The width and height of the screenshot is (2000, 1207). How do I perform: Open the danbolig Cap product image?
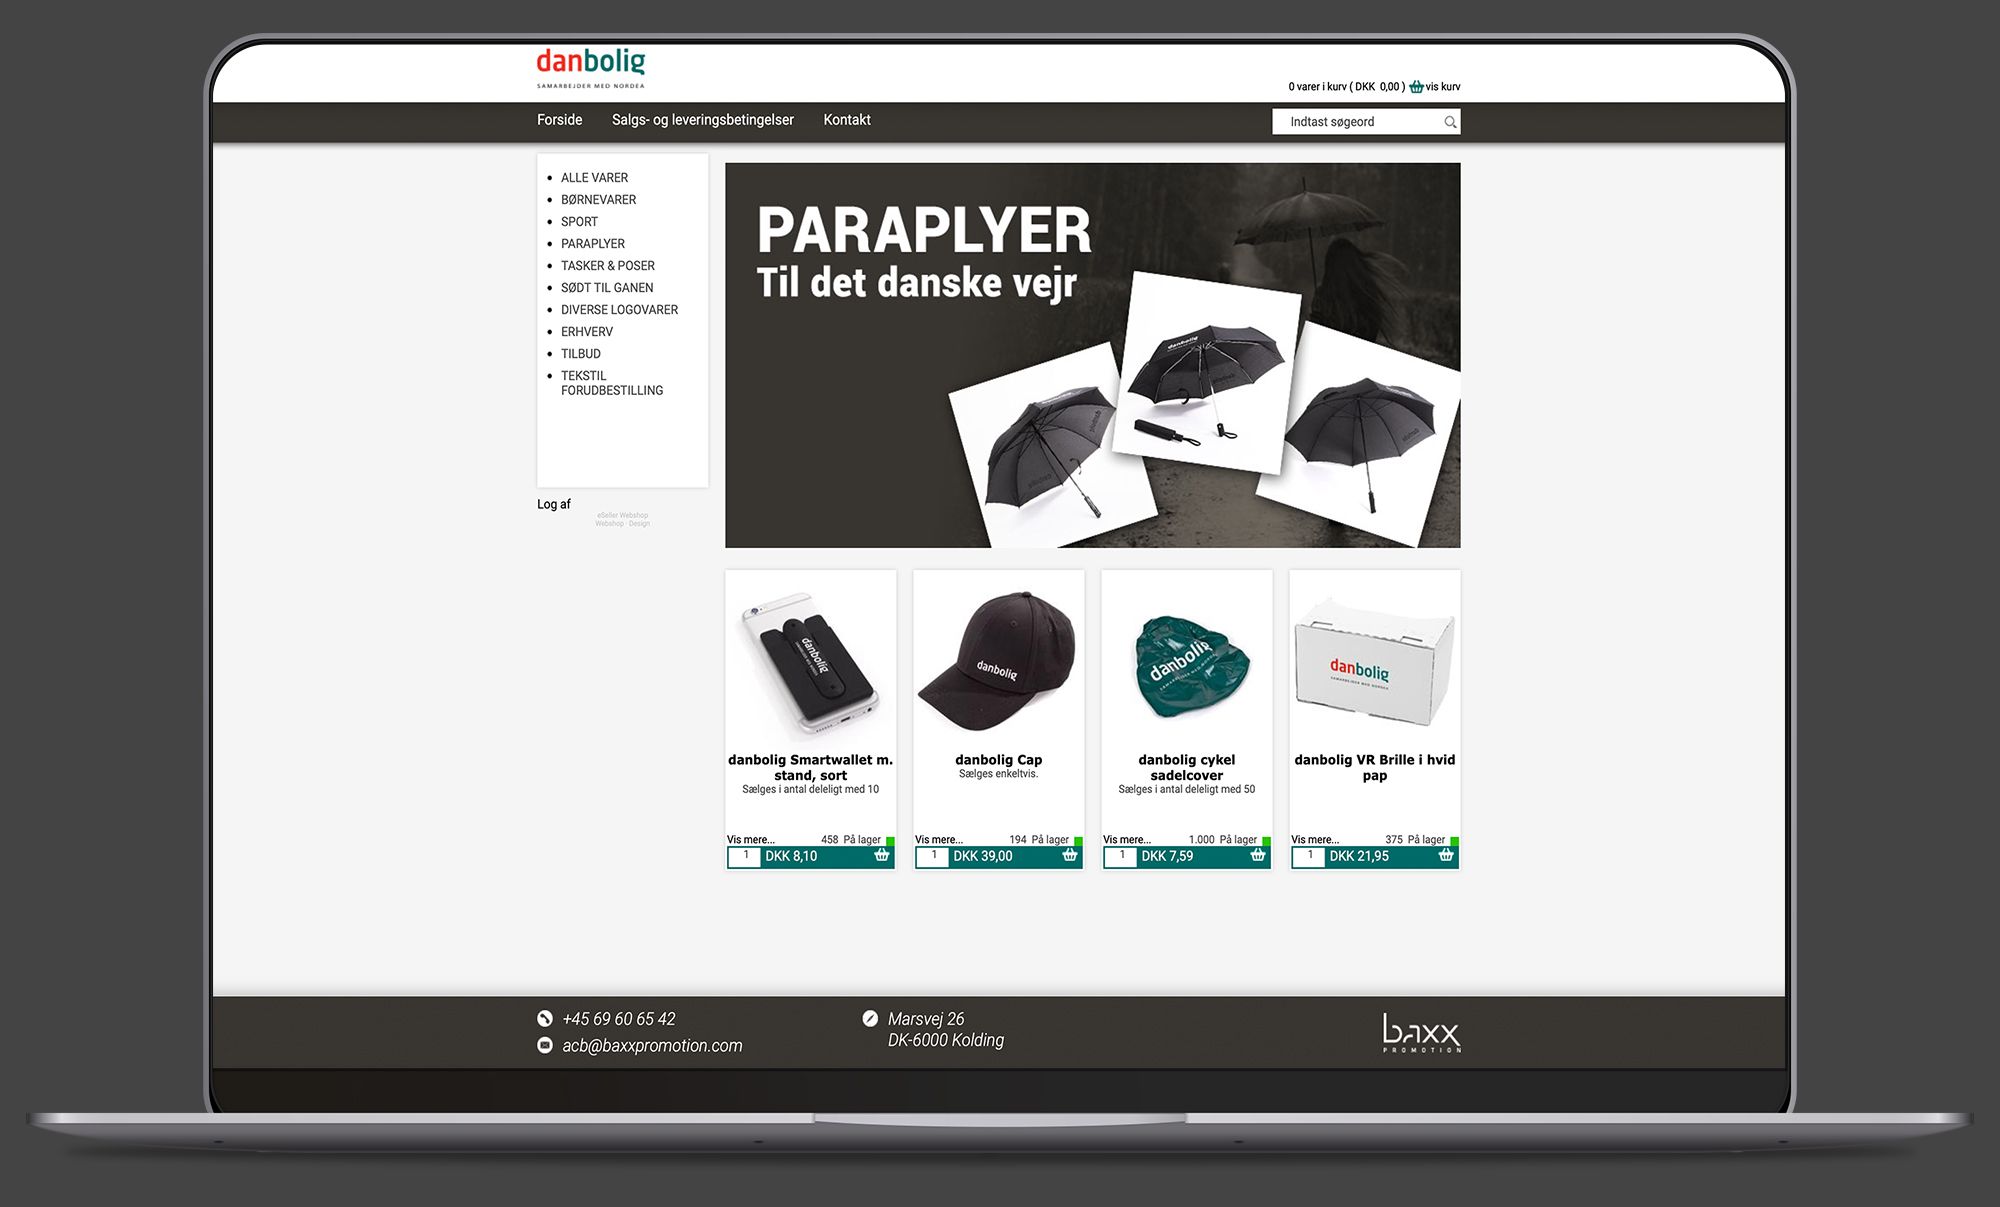click(x=998, y=663)
